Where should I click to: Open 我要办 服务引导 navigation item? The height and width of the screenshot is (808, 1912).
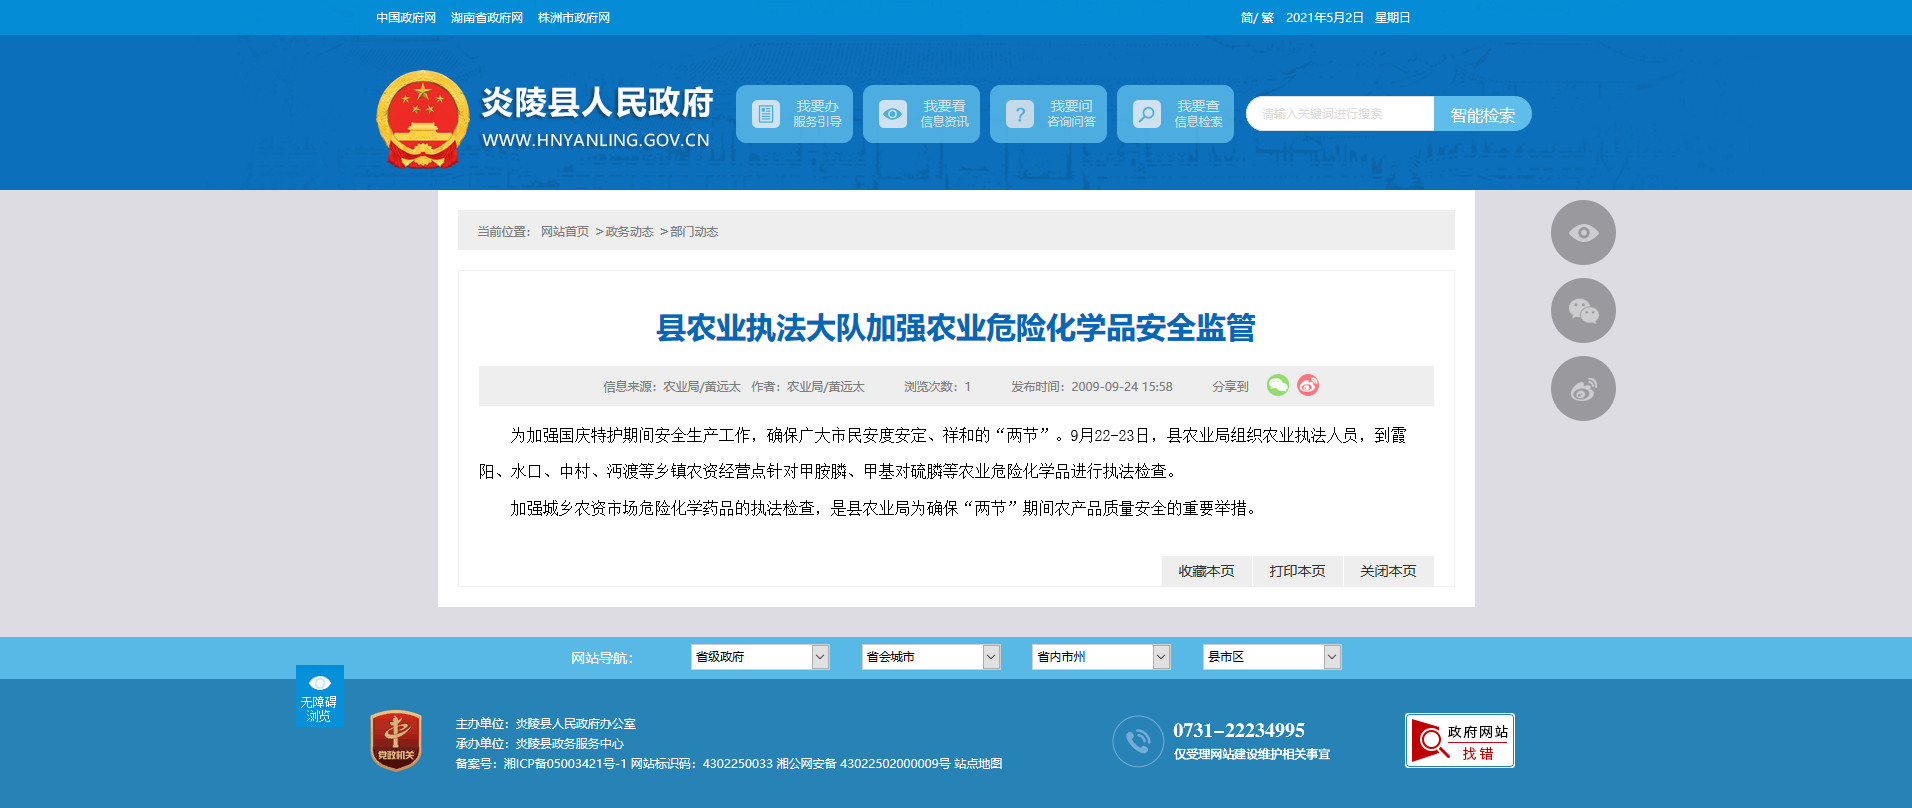click(x=794, y=114)
